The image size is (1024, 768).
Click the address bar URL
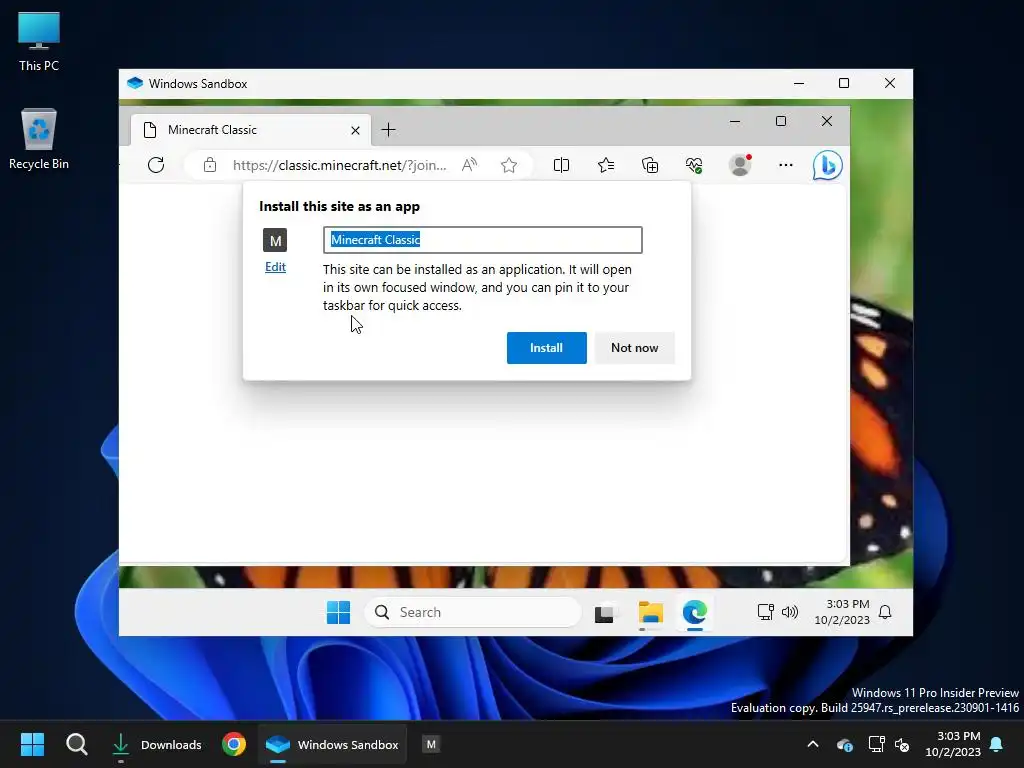coord(340,165)
